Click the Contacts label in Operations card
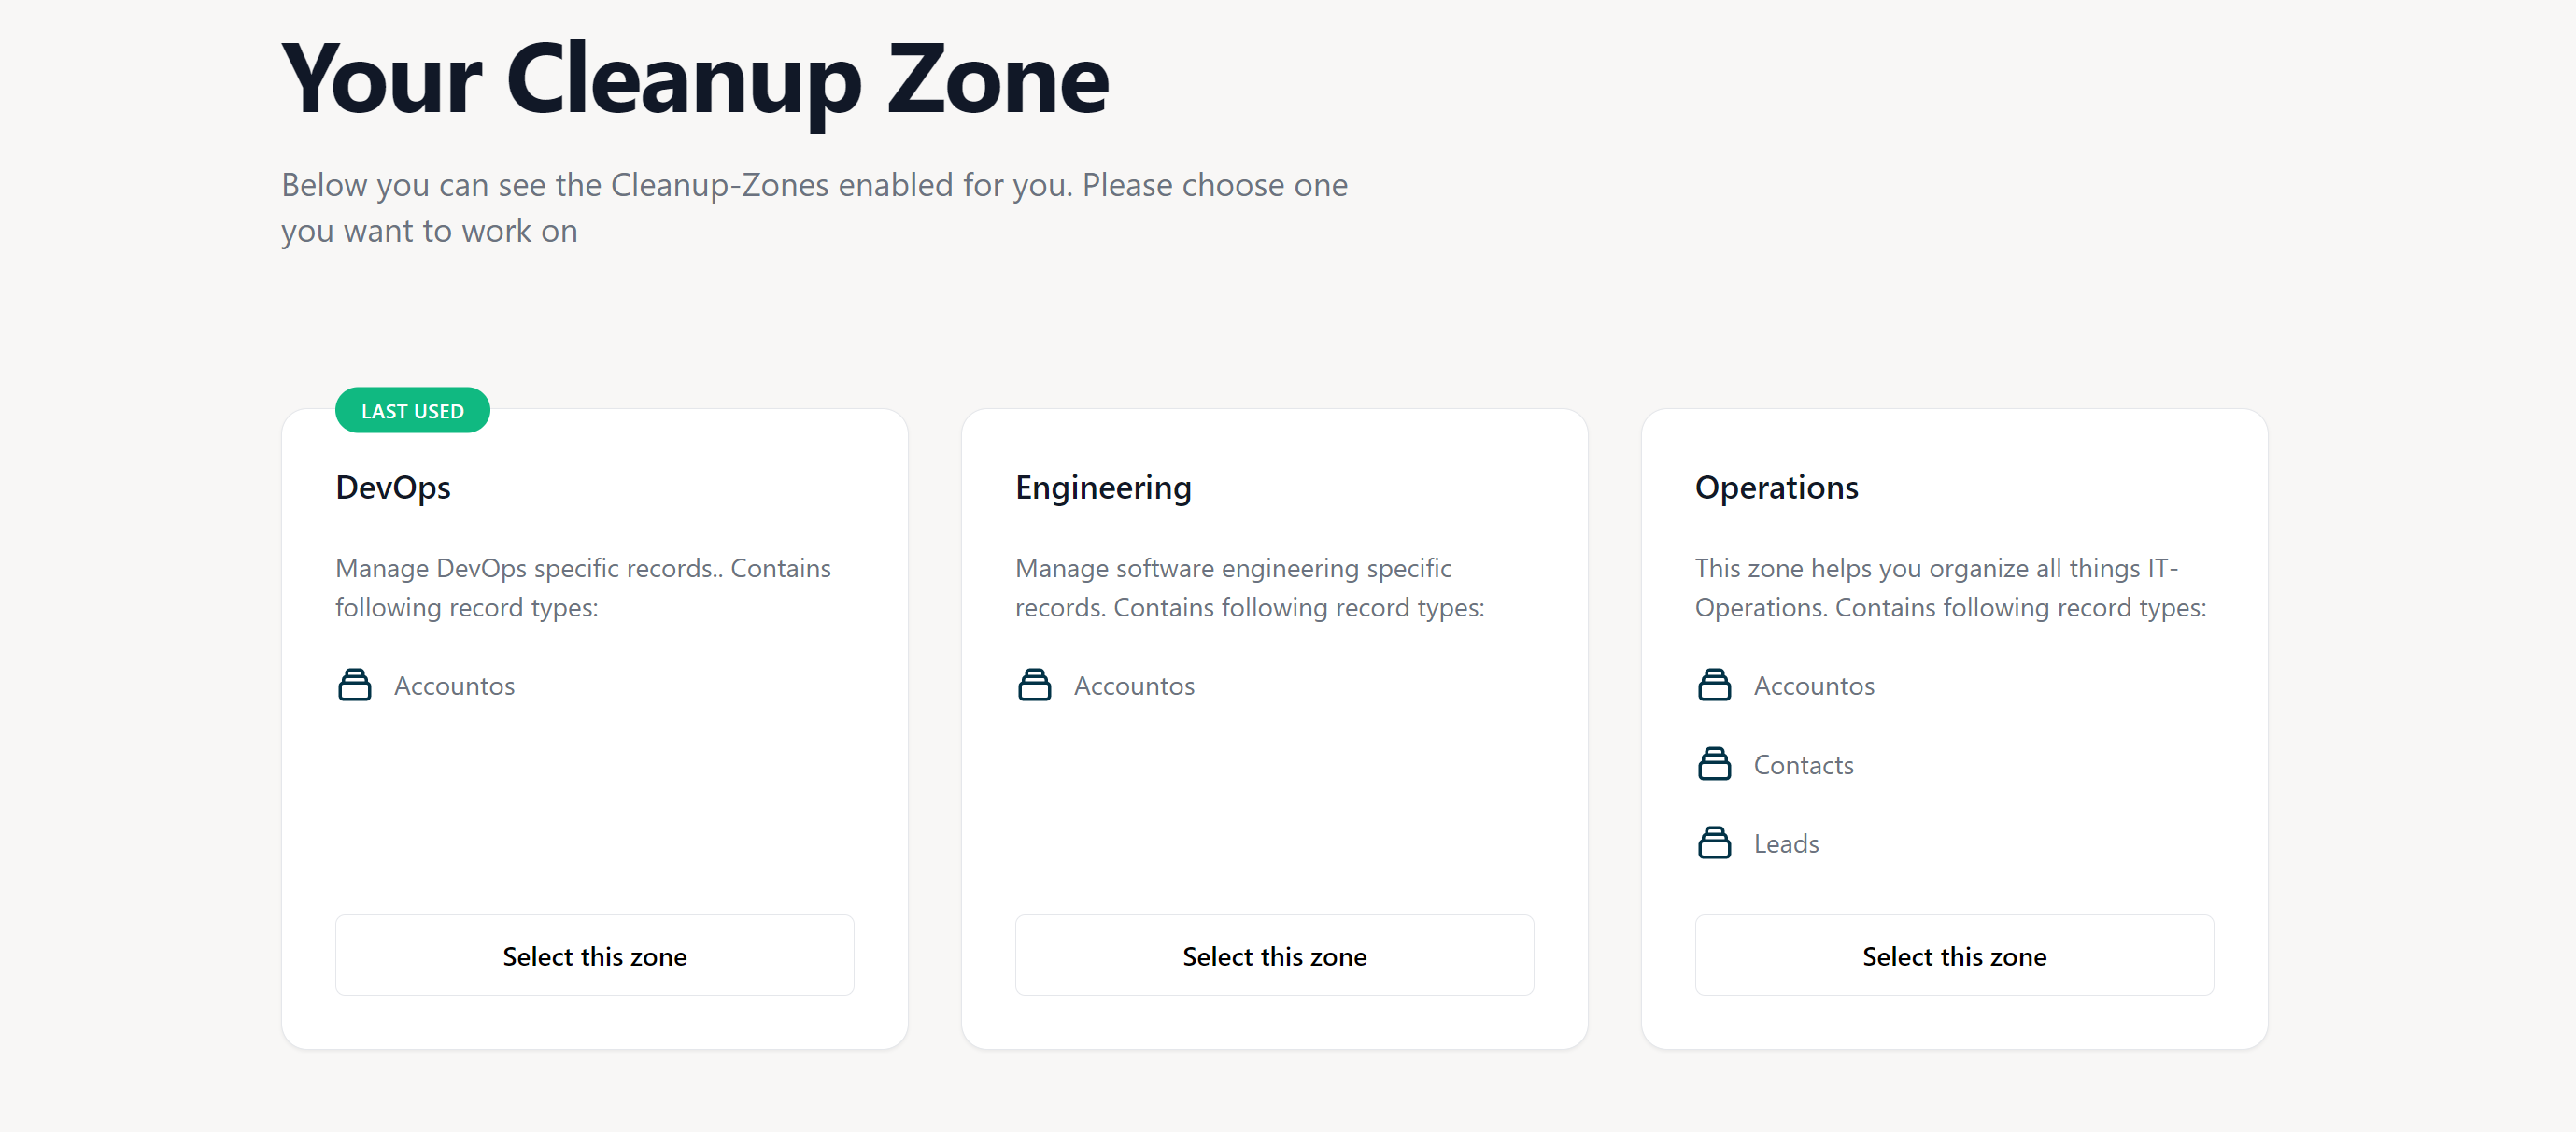 [x=1803, y=765]
